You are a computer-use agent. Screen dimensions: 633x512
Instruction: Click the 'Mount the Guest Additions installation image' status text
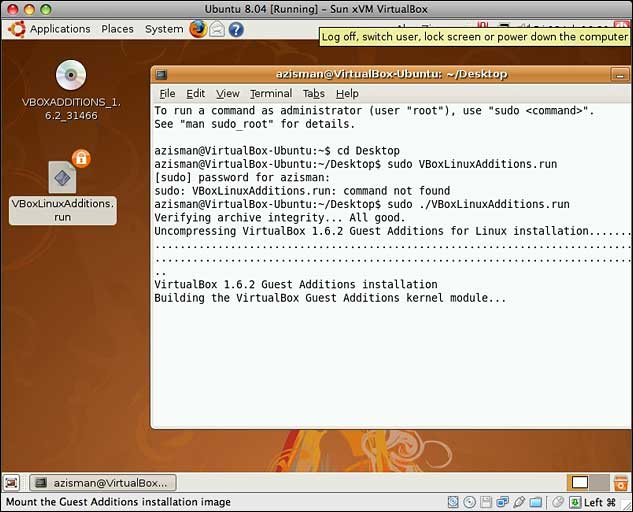118,502
